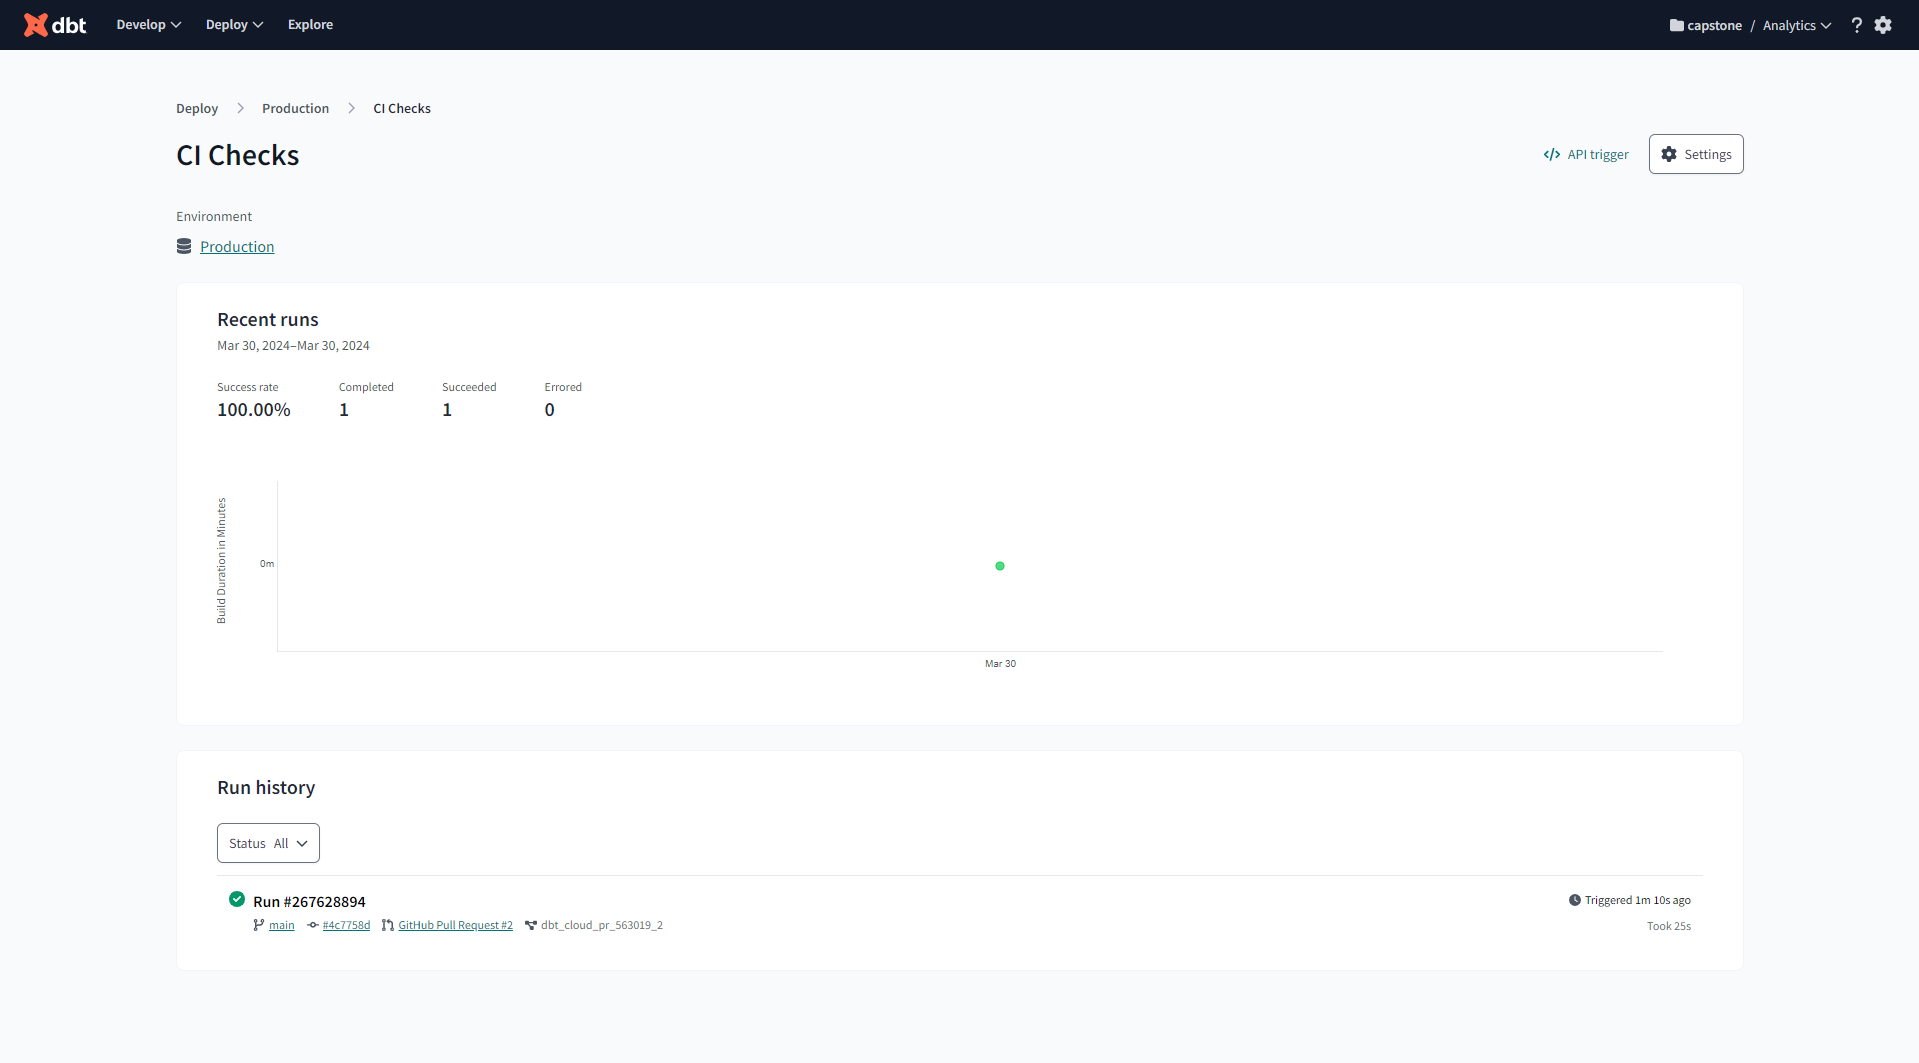Open Run #267628894
Screen dimensions: 1919x1063
click(x=309, y=902)
